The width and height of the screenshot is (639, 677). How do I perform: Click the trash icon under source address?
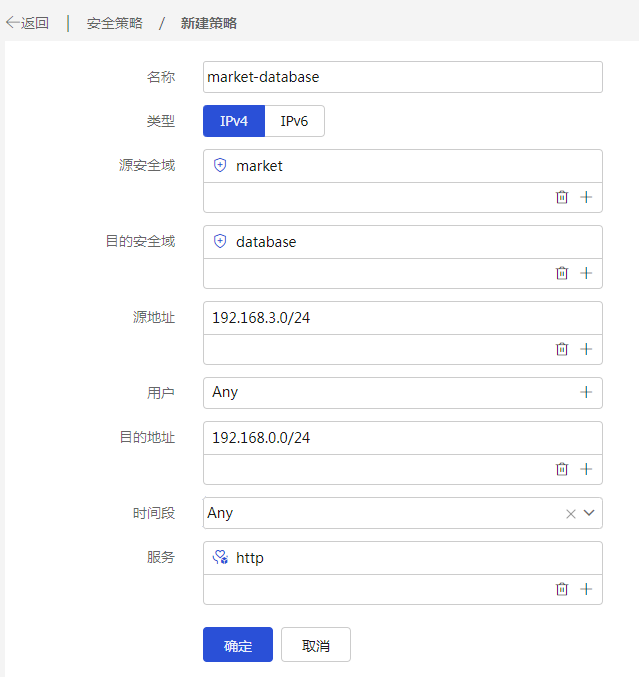(x=562, y=349)
